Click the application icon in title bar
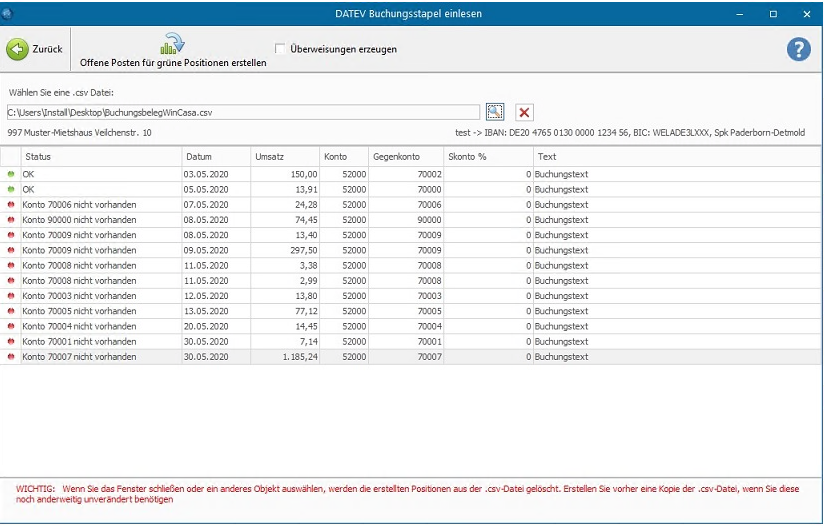The height and width of the screenshot is (529, 826). click(8, 14)
